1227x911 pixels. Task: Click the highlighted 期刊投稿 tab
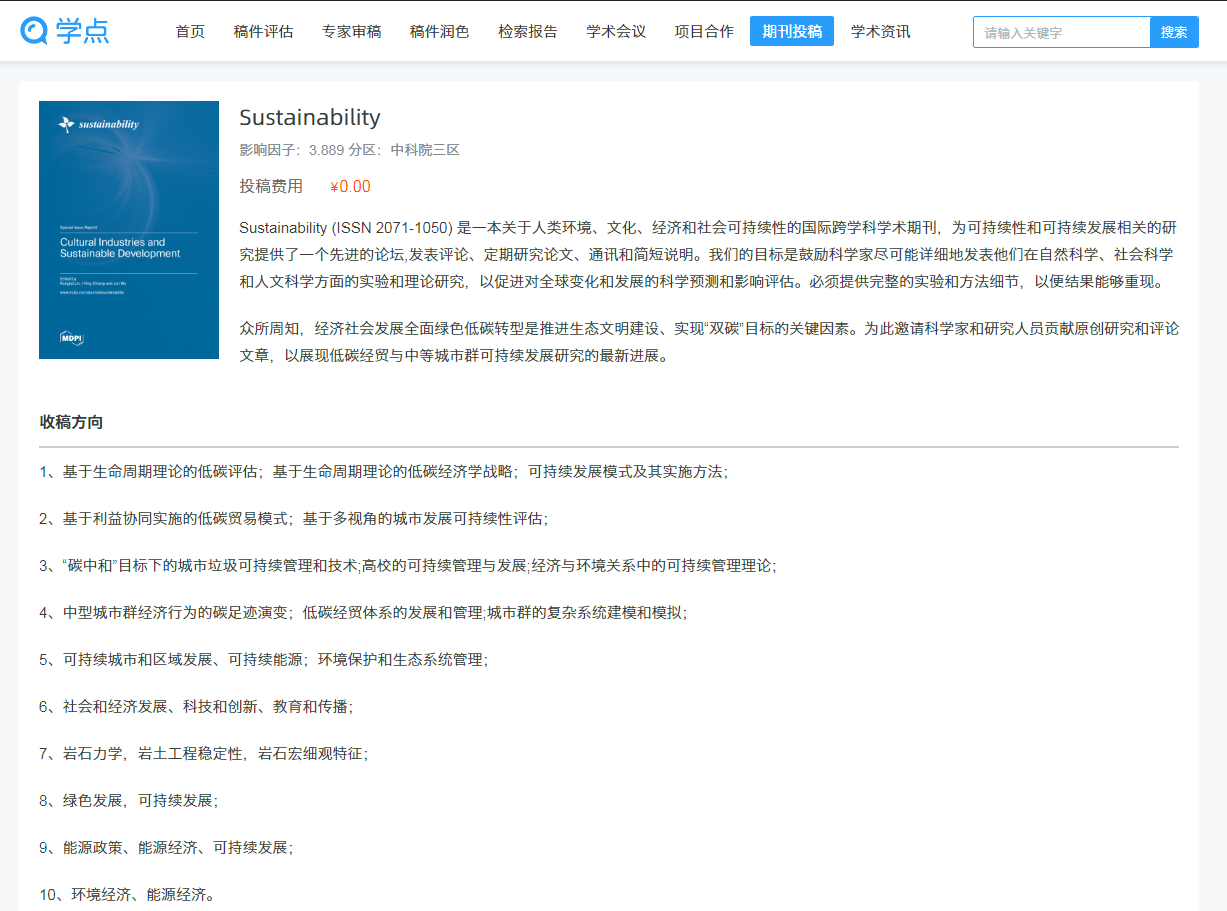[x=792, y=31]
